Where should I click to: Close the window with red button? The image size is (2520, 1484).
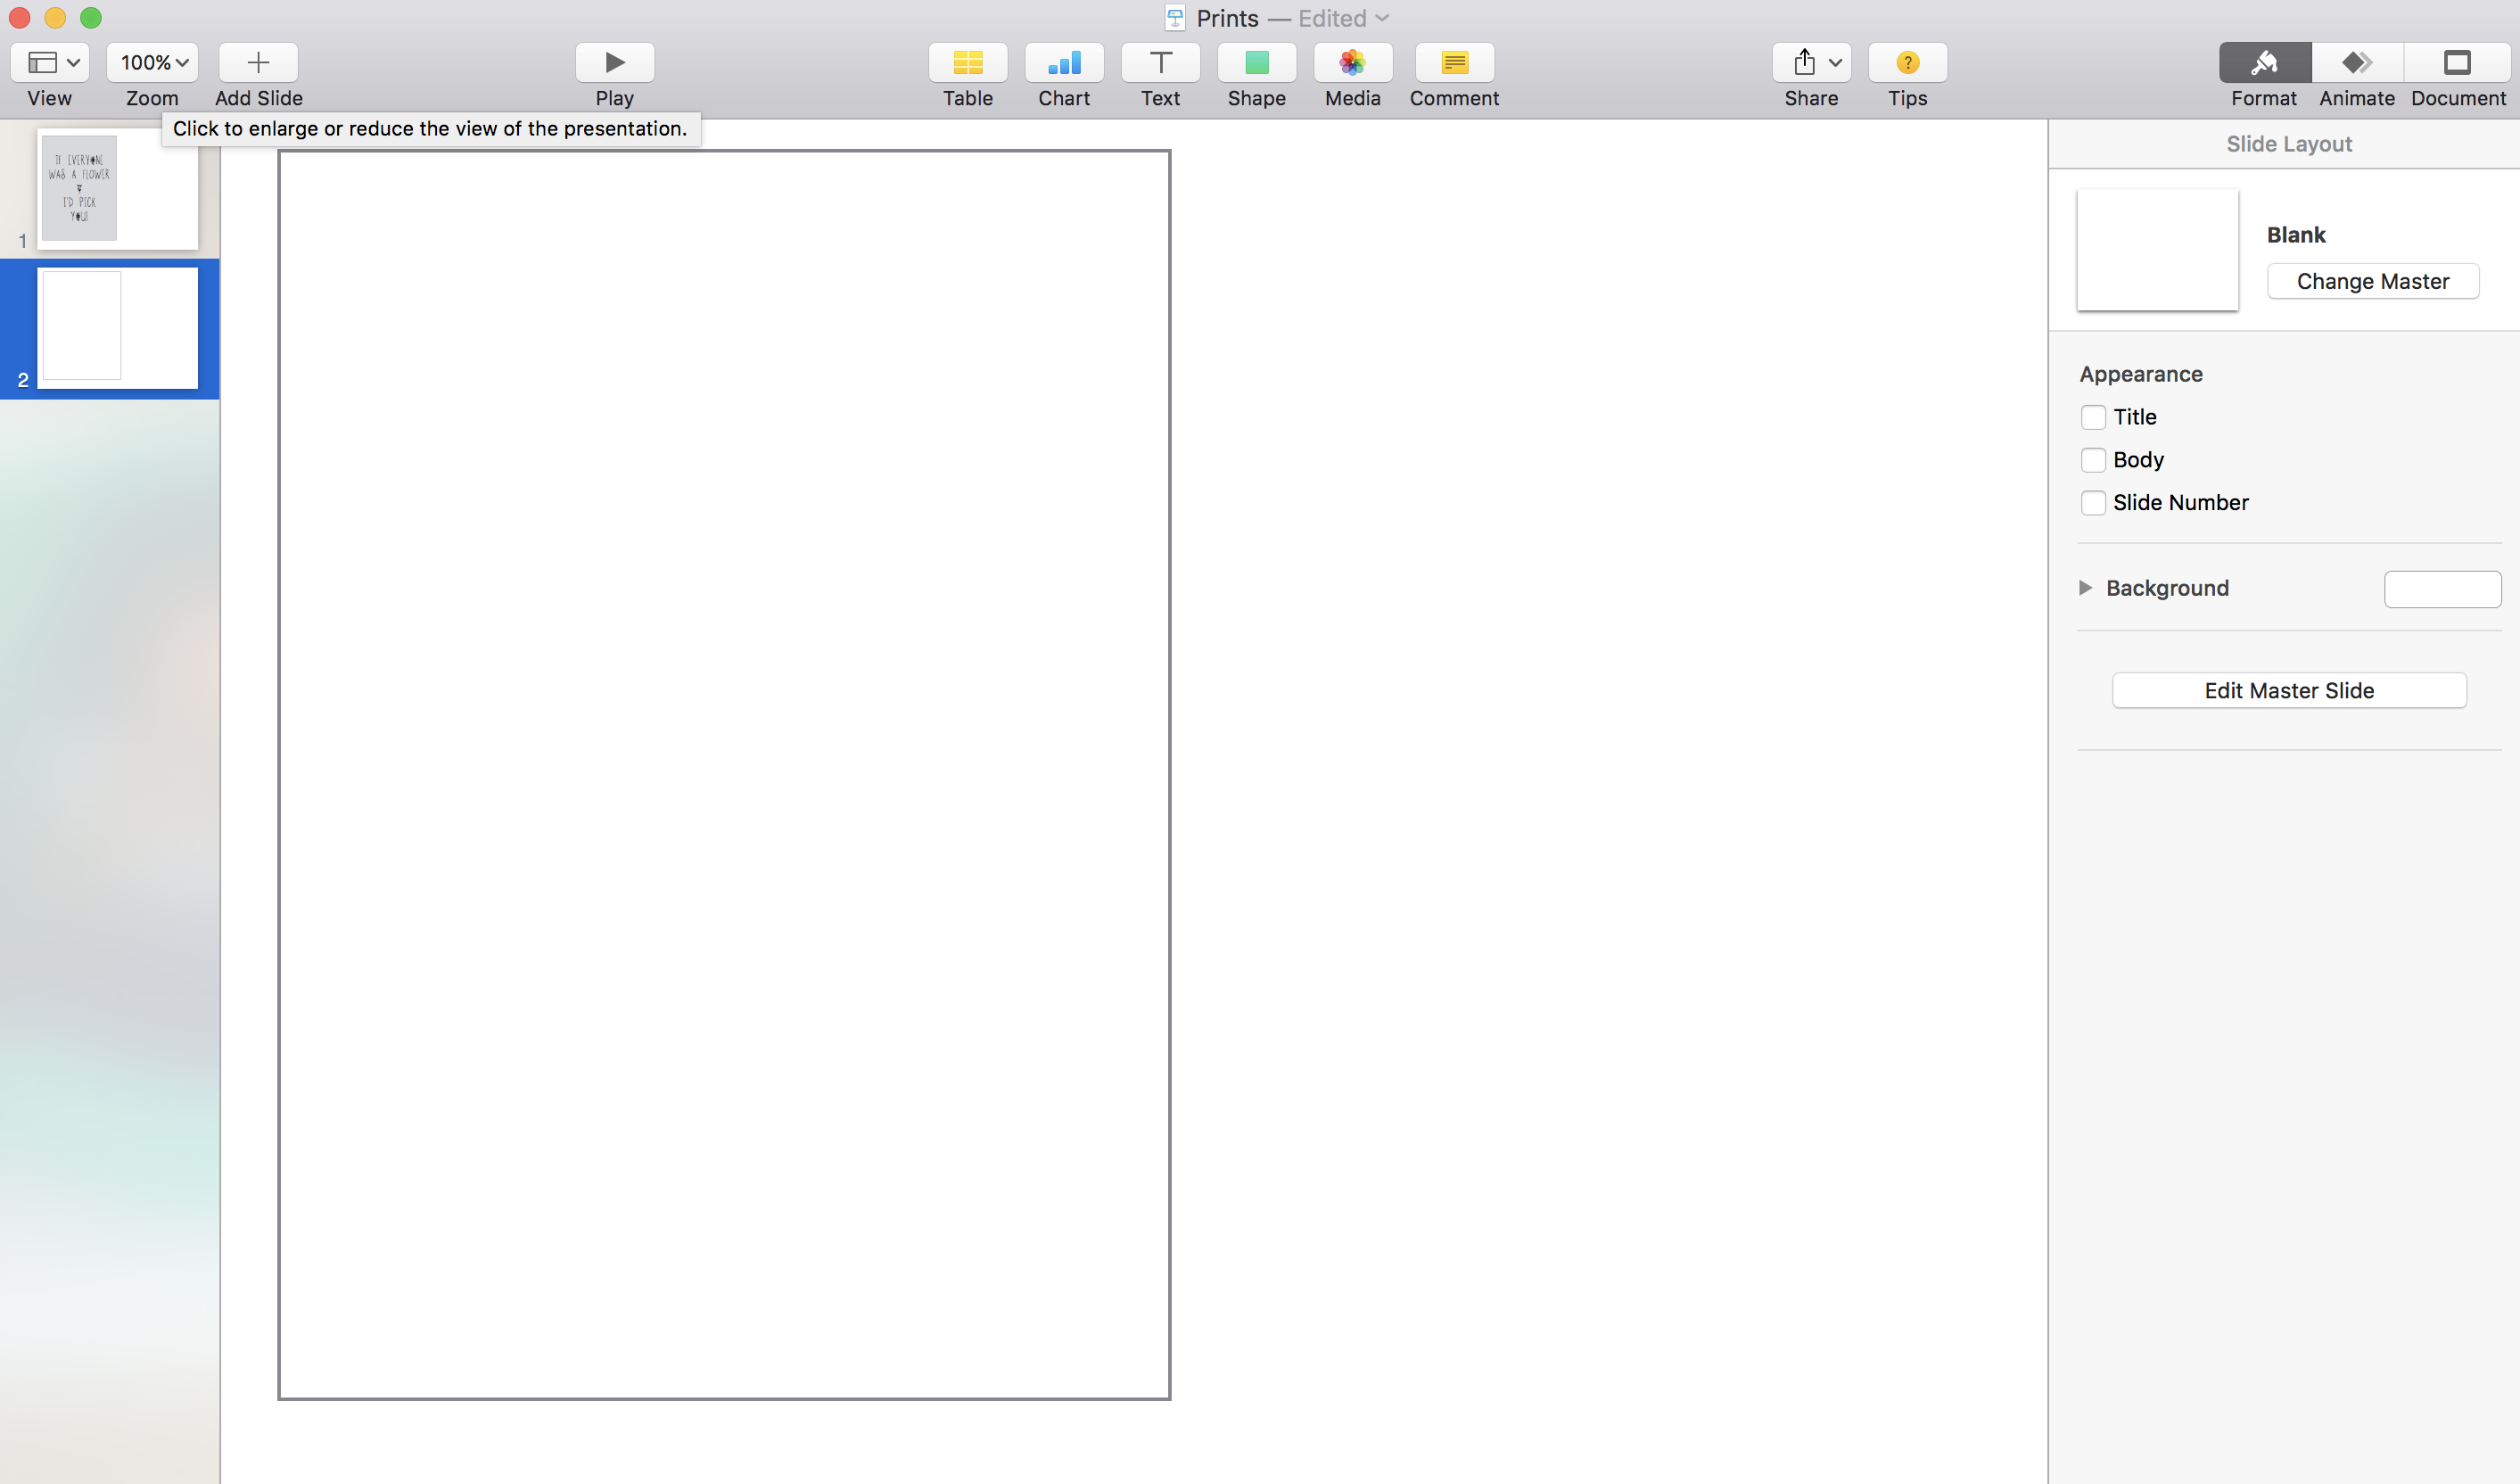tap(19, 18)
